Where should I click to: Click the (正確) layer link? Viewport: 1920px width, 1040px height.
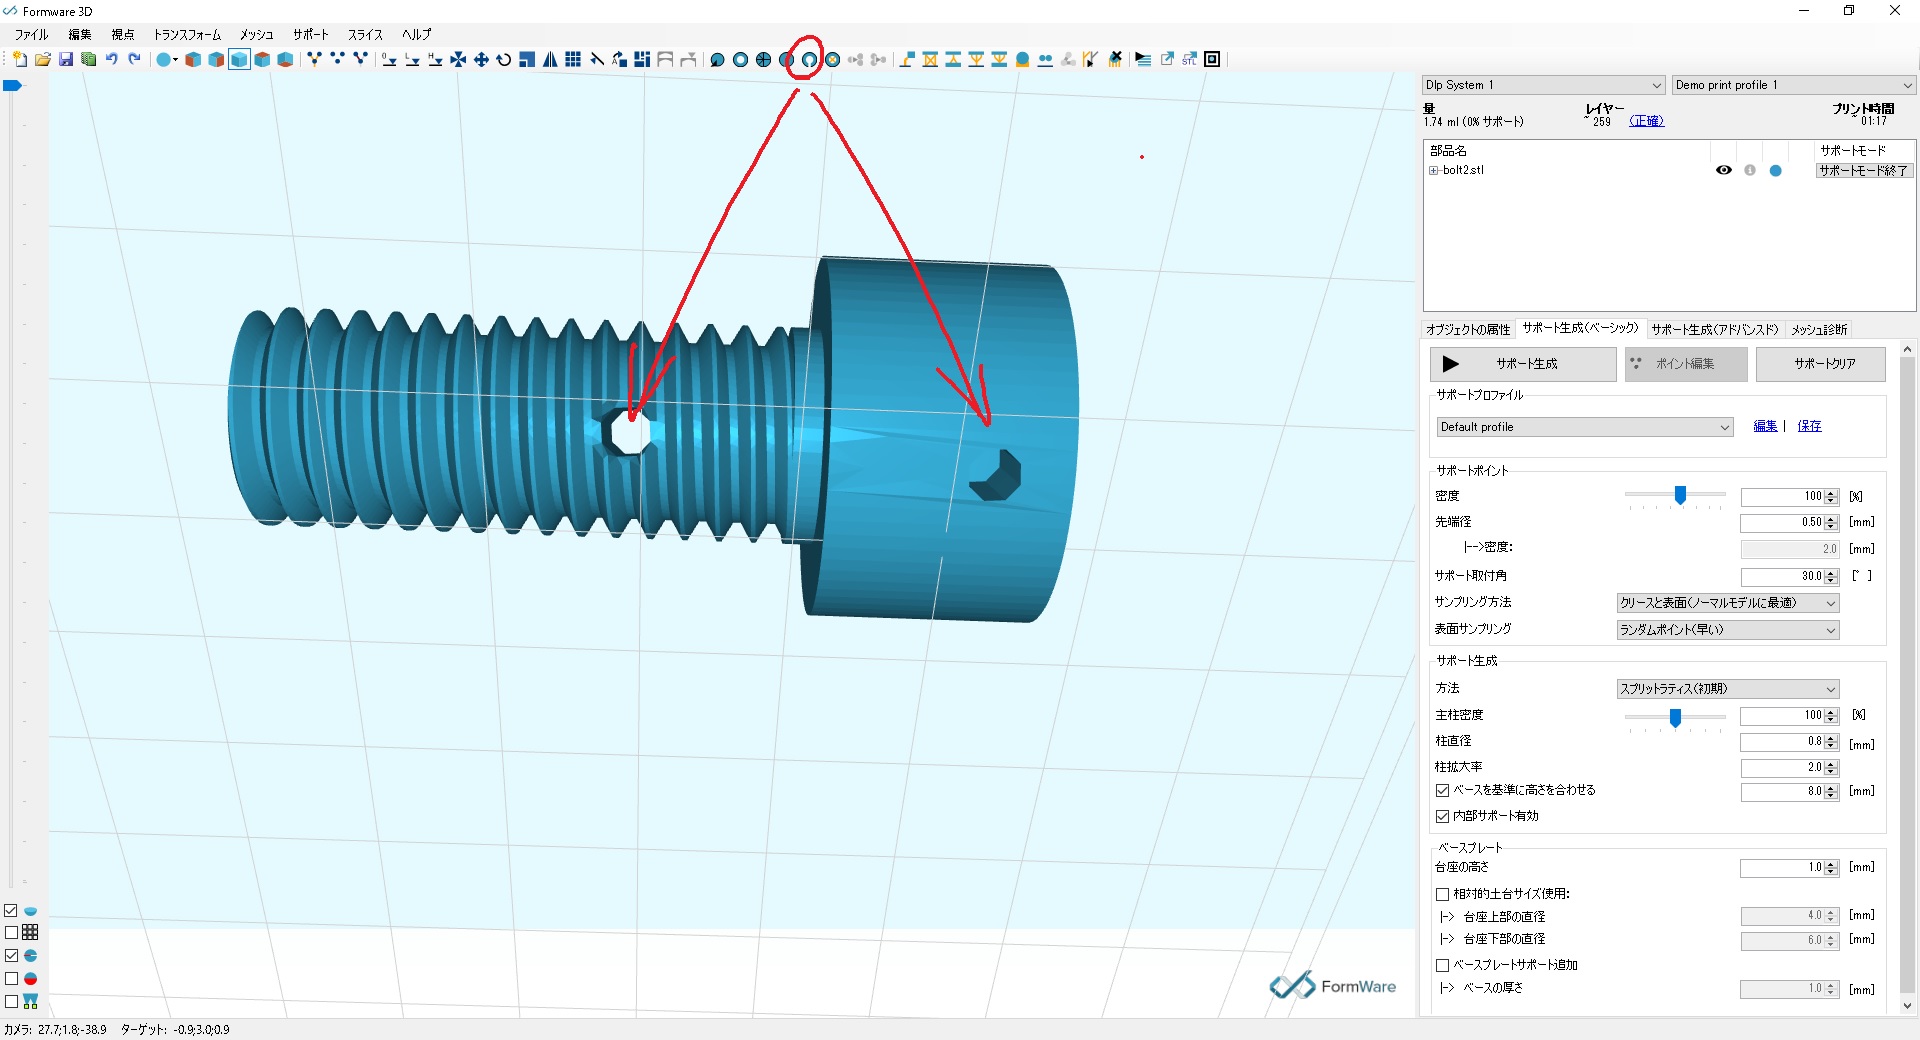pyautogui.click(x=1646, y=121)
